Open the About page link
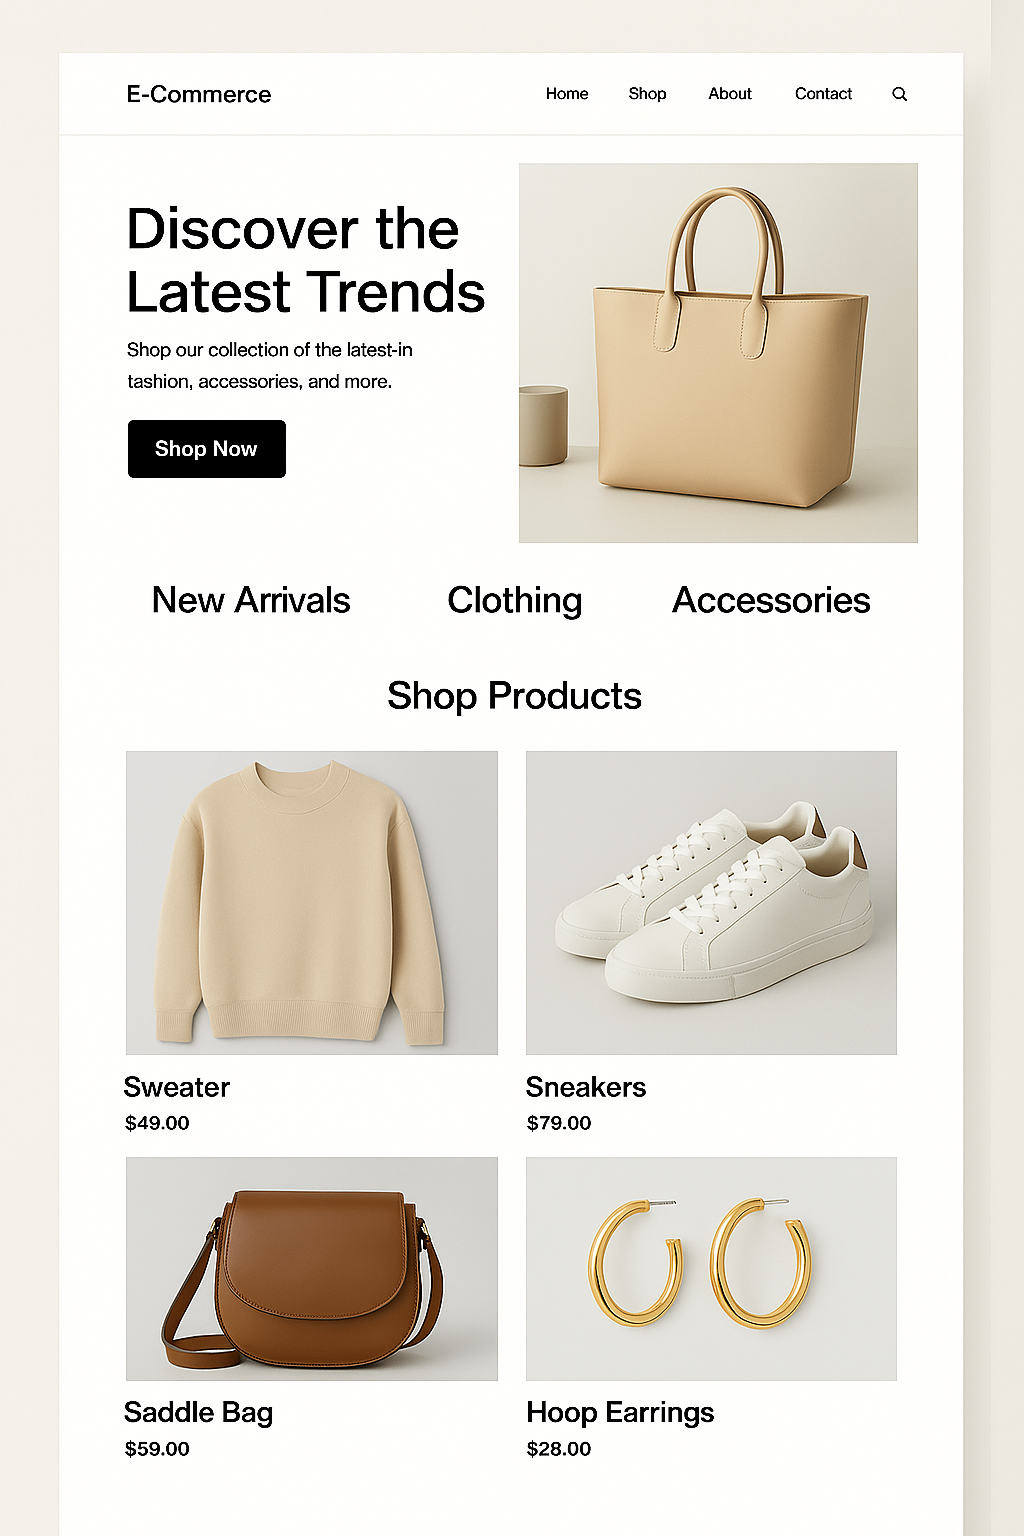Screen dimensions: 1024x1536 pos(730,93)
